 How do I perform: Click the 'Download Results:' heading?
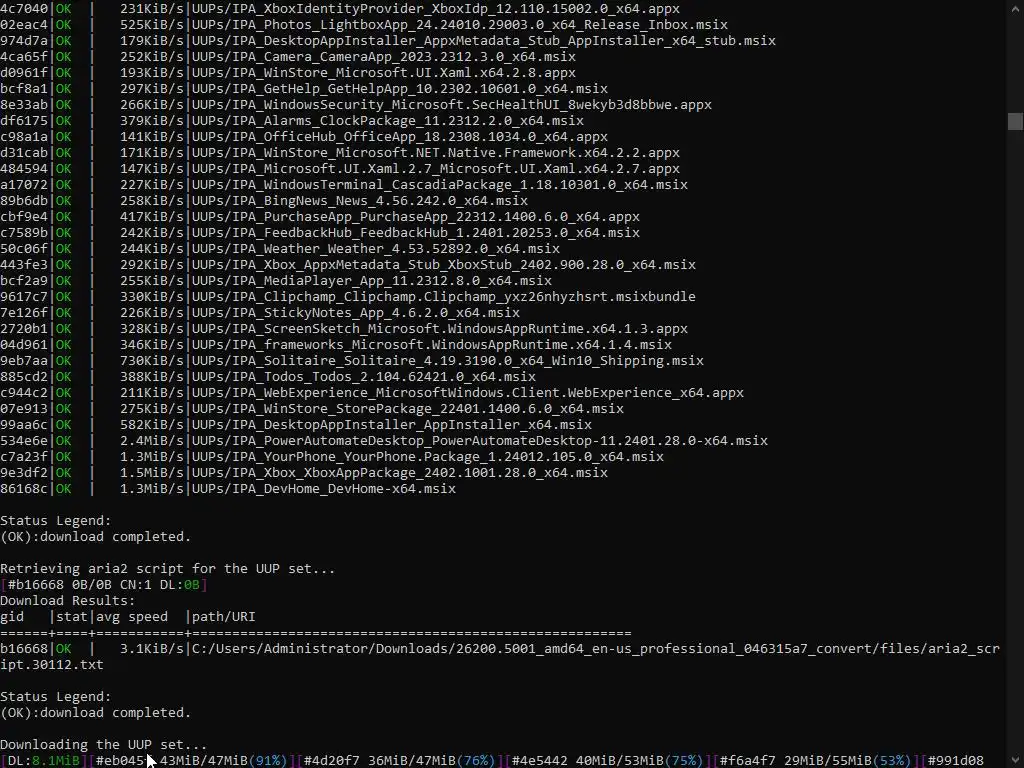tap(68, 601)
